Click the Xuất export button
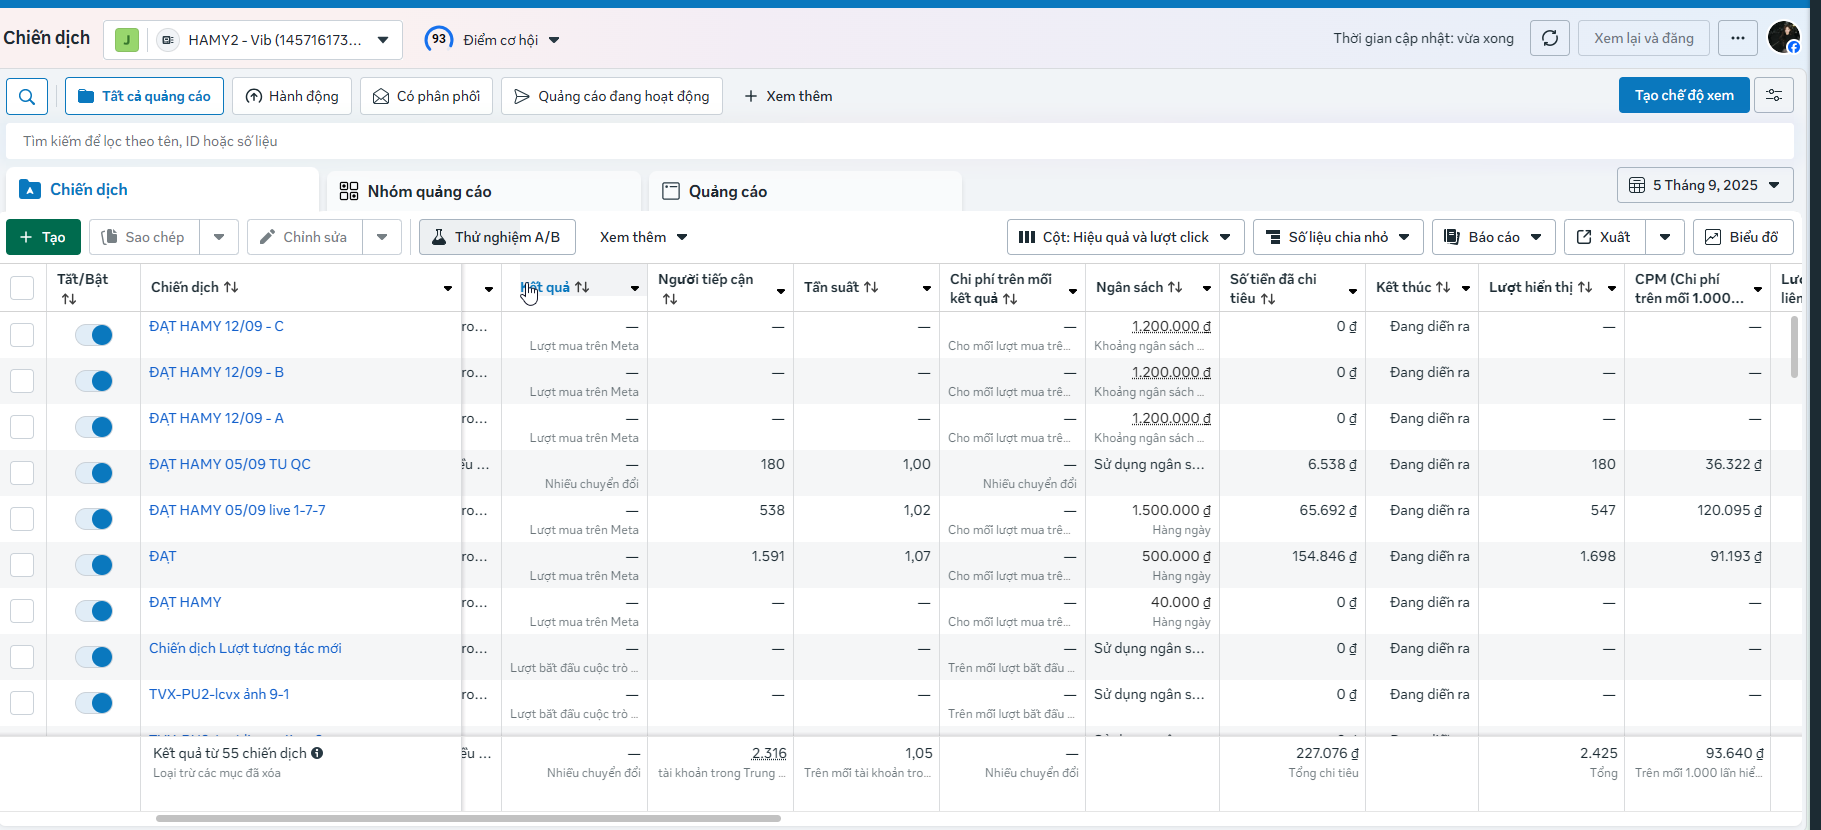Image resolution: width=1821 pixels, height=830 pixels. tap(1604, 237)
